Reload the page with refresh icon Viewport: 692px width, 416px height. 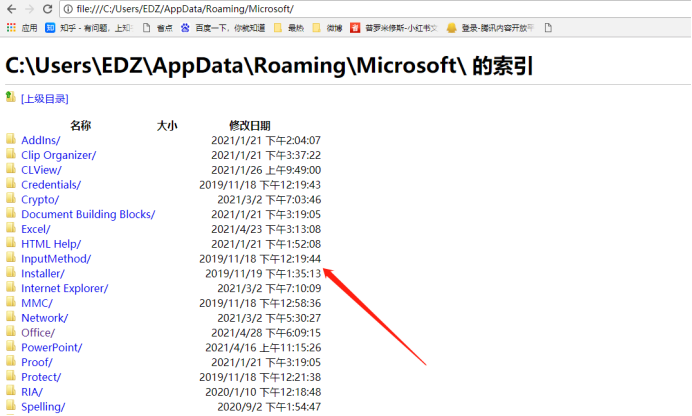[x=48, y=9]
